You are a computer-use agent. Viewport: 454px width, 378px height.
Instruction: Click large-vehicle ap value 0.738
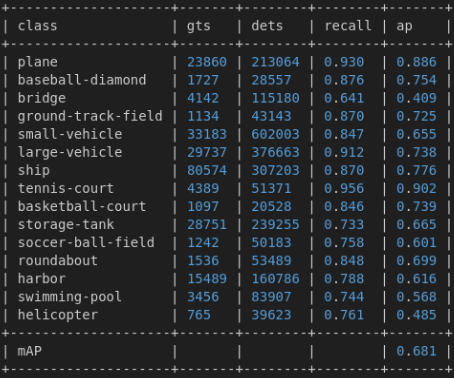point(416,152)
